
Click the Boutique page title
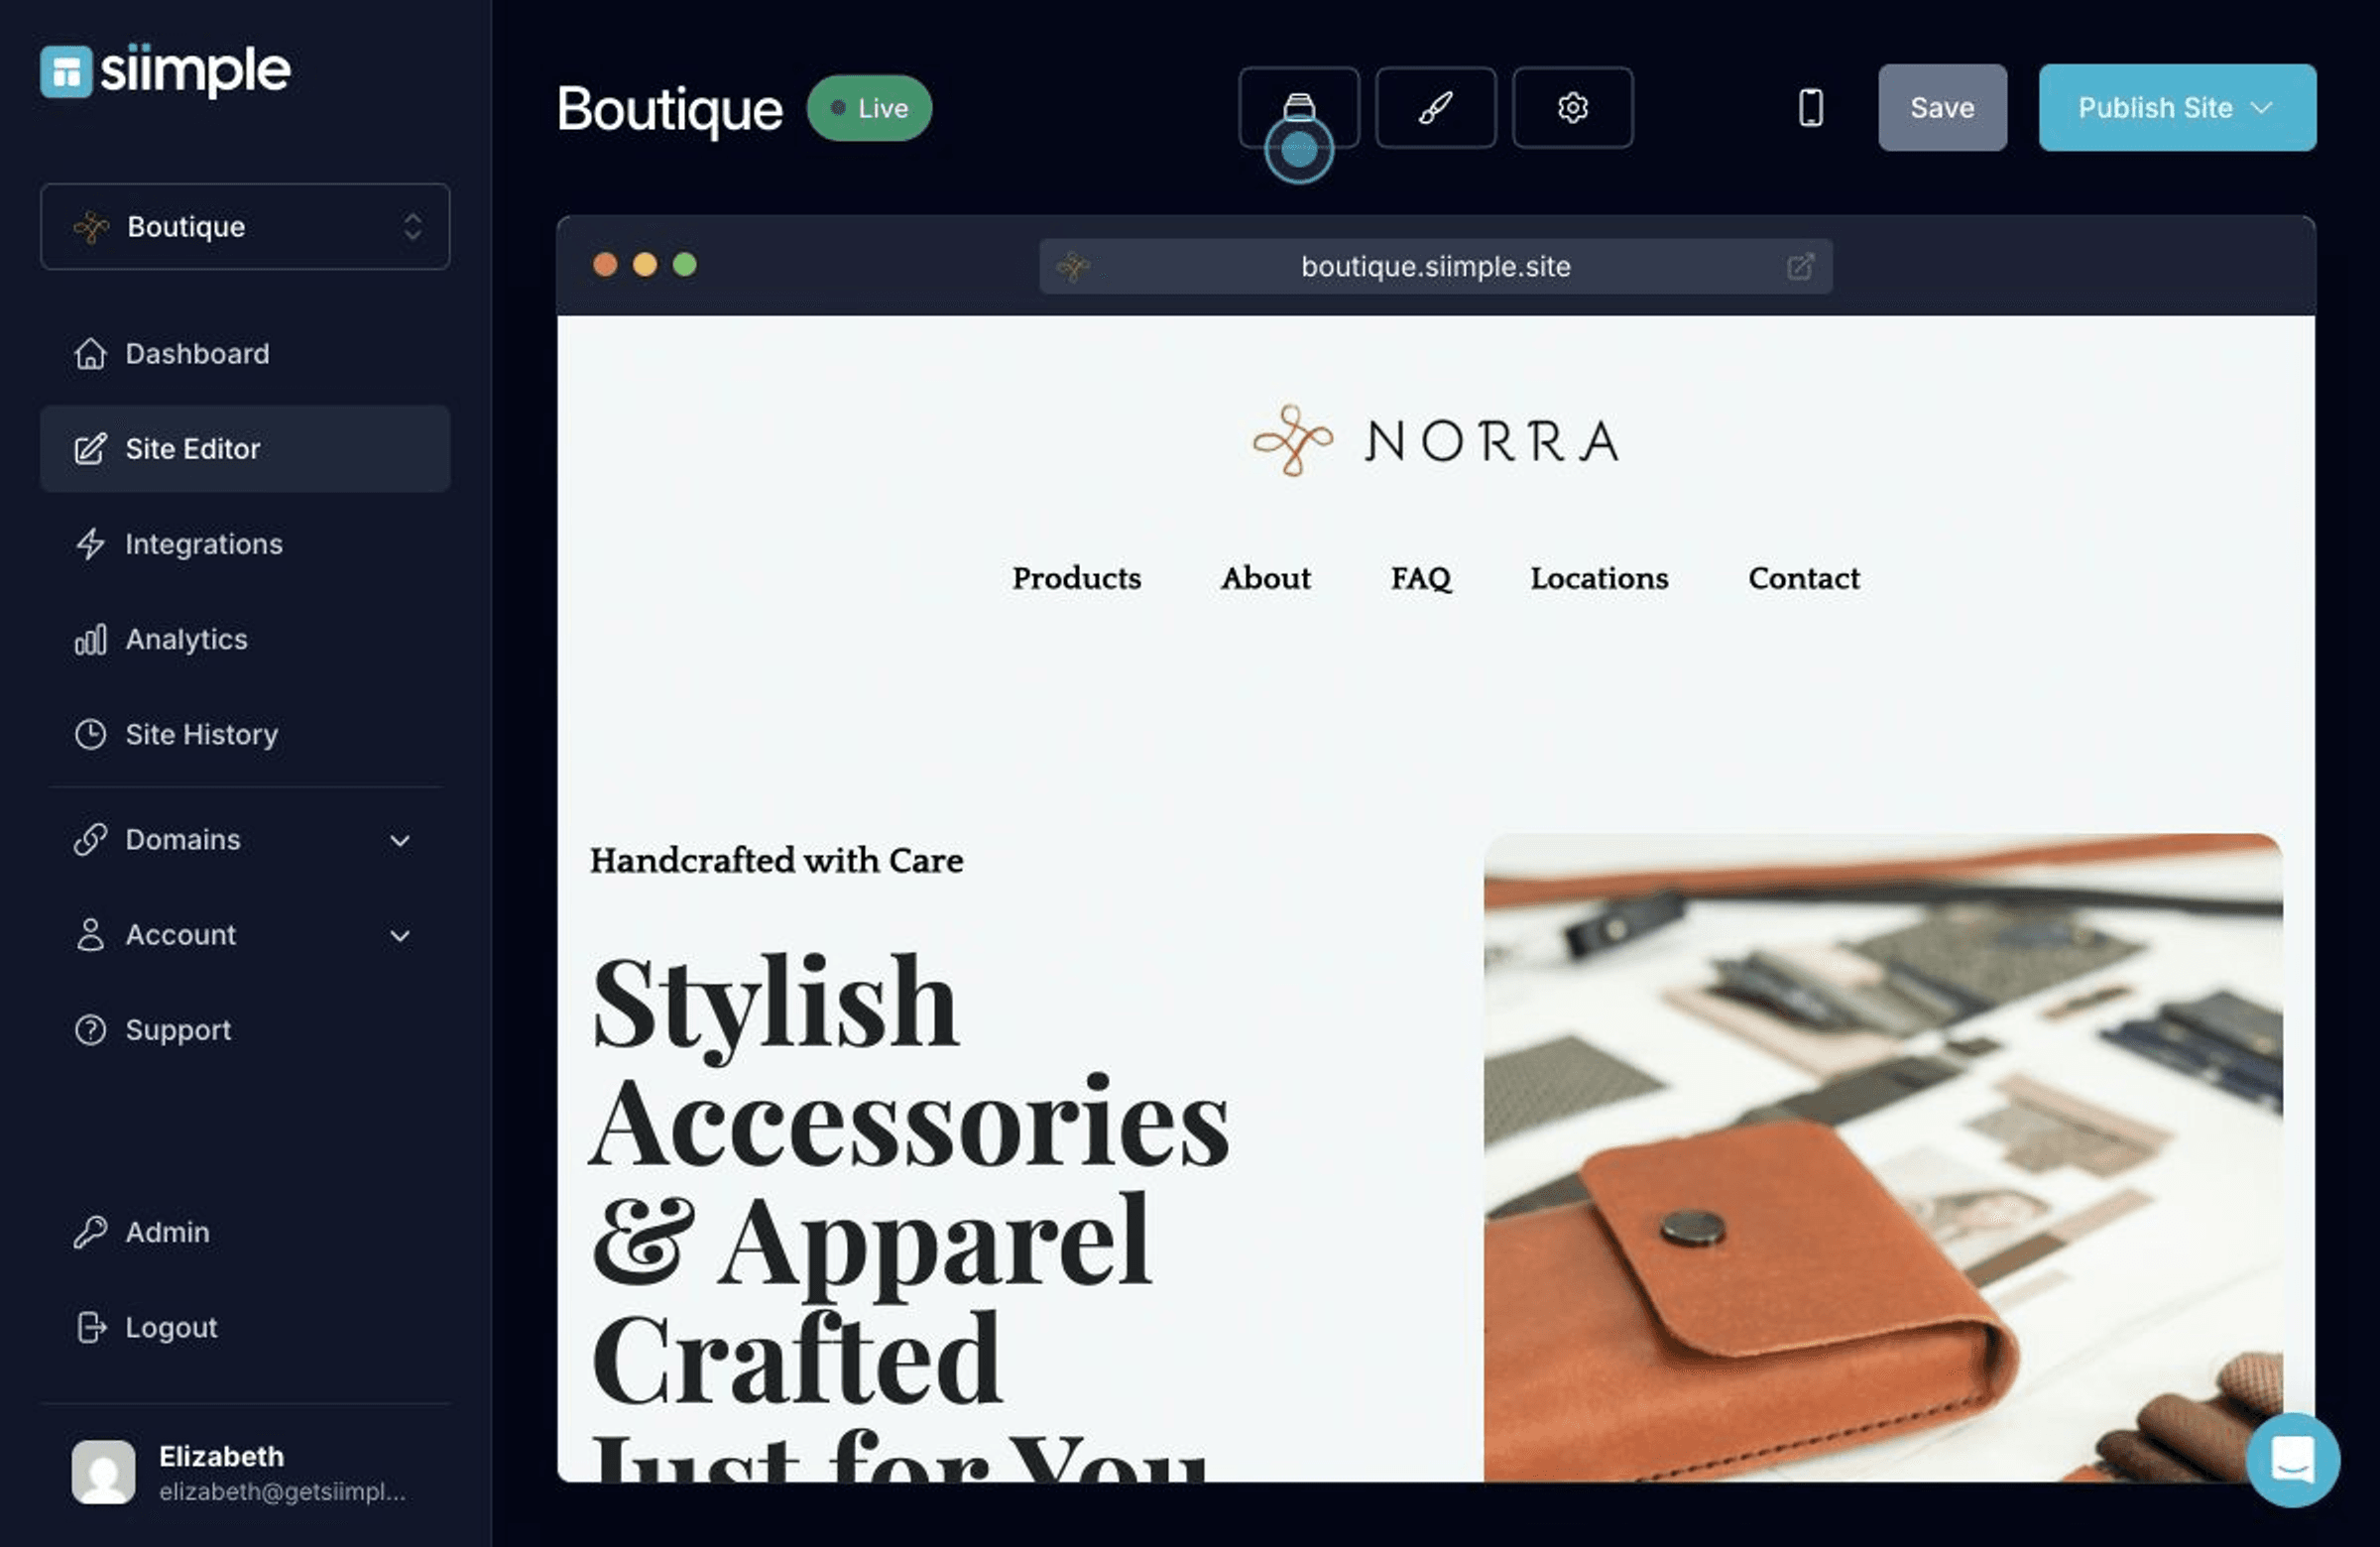click(x=669, y=108)
